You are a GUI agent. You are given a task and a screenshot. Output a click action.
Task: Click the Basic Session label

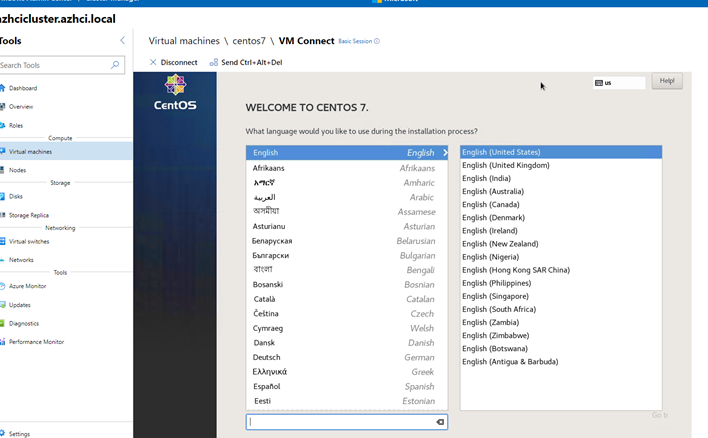click(355, 41)
